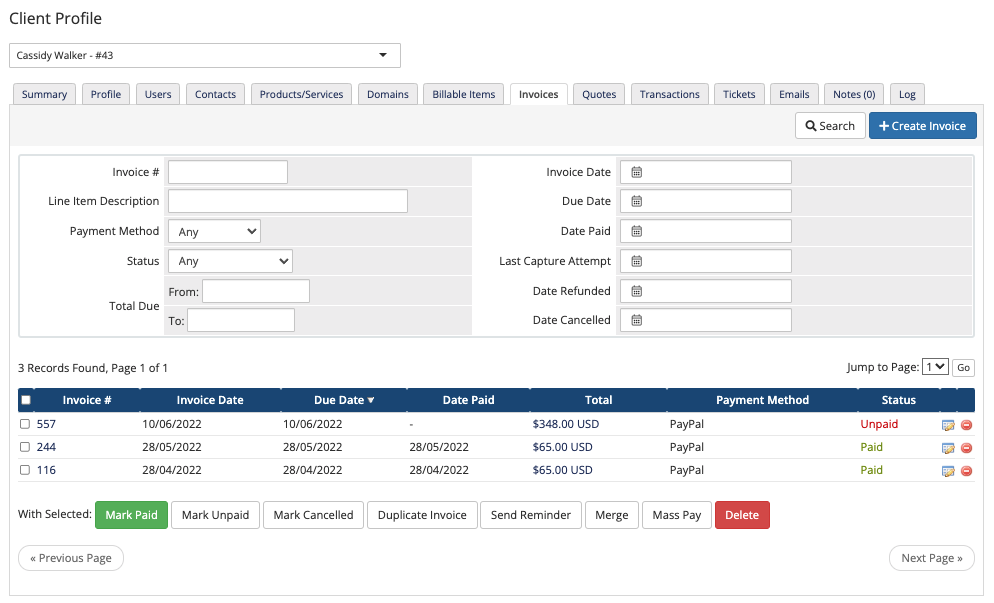Screen dimensions: 994x603
Task: Open the Last Capture Attempt calendar picker
Action: (x=636, y=260)
